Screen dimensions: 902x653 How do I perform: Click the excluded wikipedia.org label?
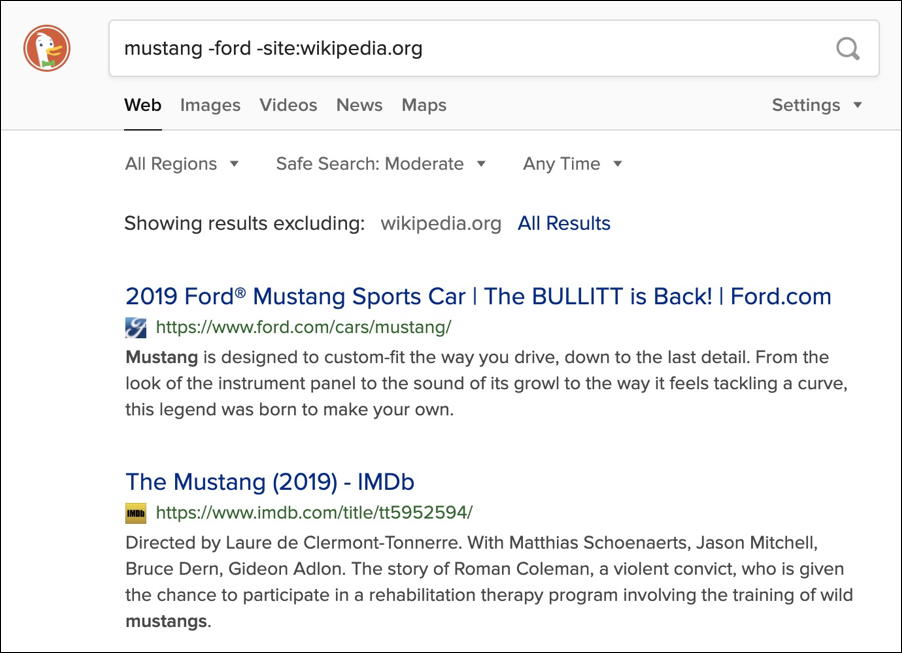pos(441,223)
